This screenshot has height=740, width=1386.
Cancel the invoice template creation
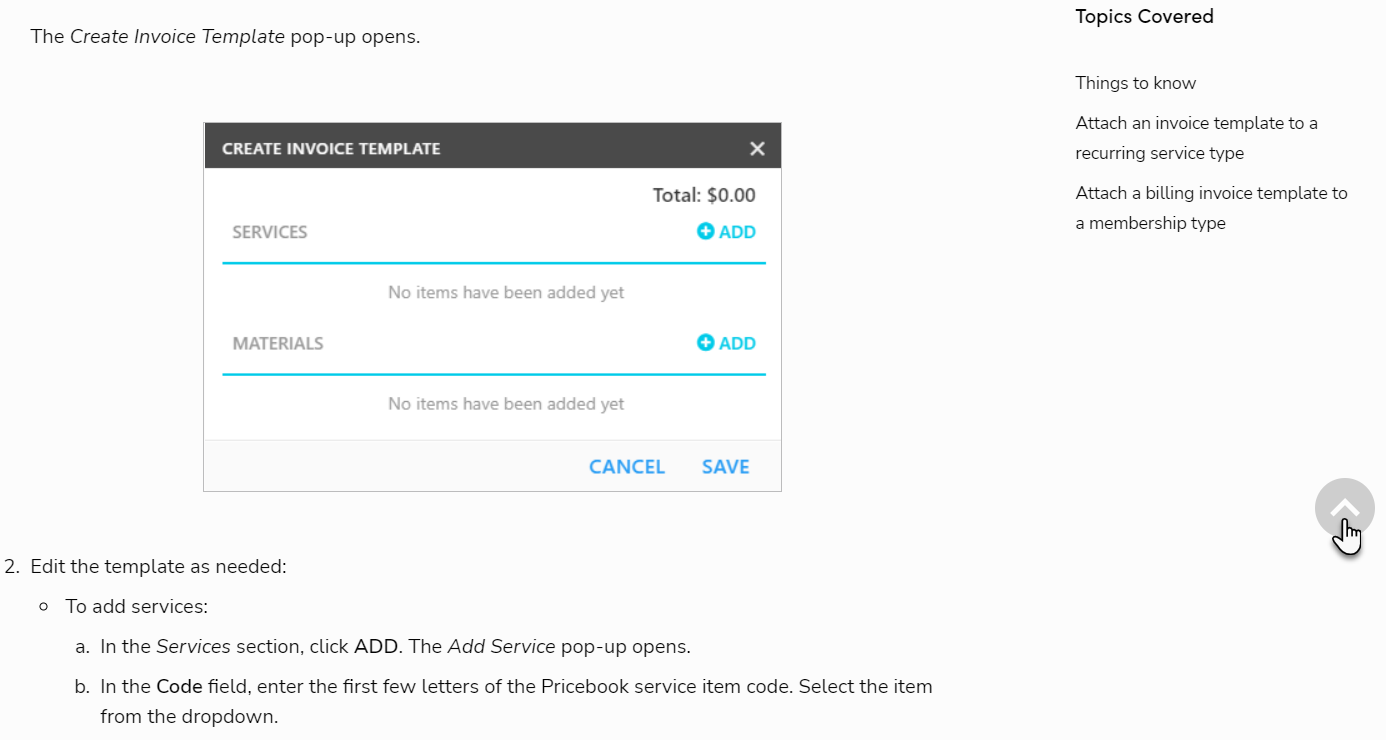627,467
